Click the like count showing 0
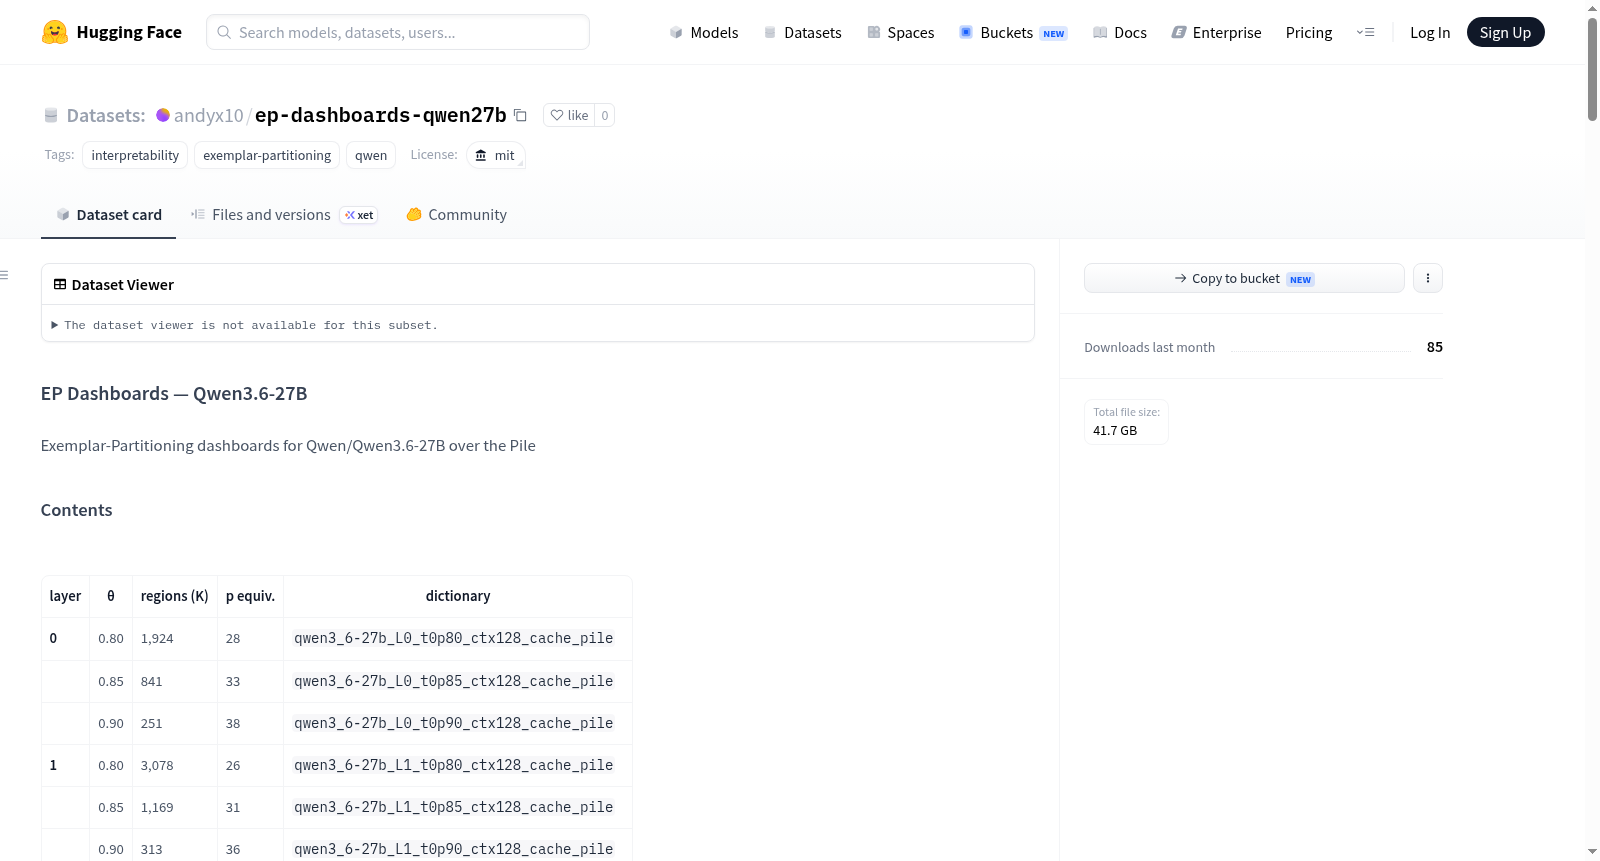The height and width of the screenshot is (861, 1600). click(x=605, y=115)
